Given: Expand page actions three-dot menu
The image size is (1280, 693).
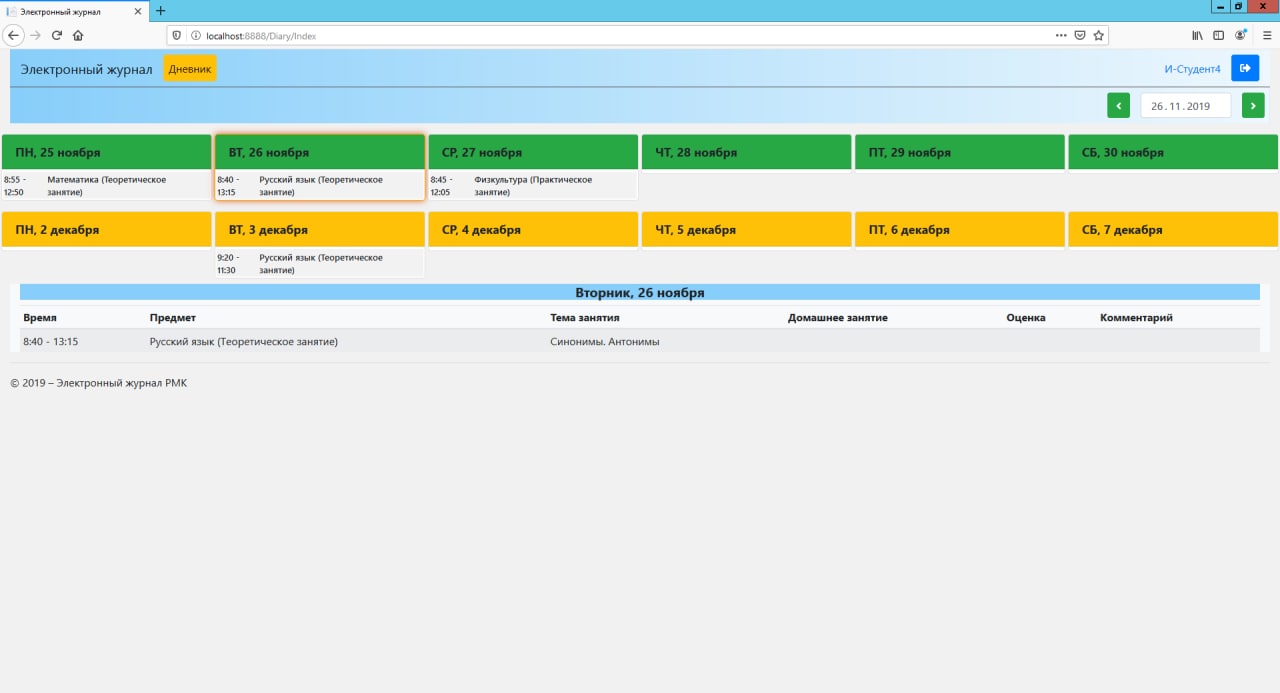Looking at the screenshot, I should pos(1061,35).
